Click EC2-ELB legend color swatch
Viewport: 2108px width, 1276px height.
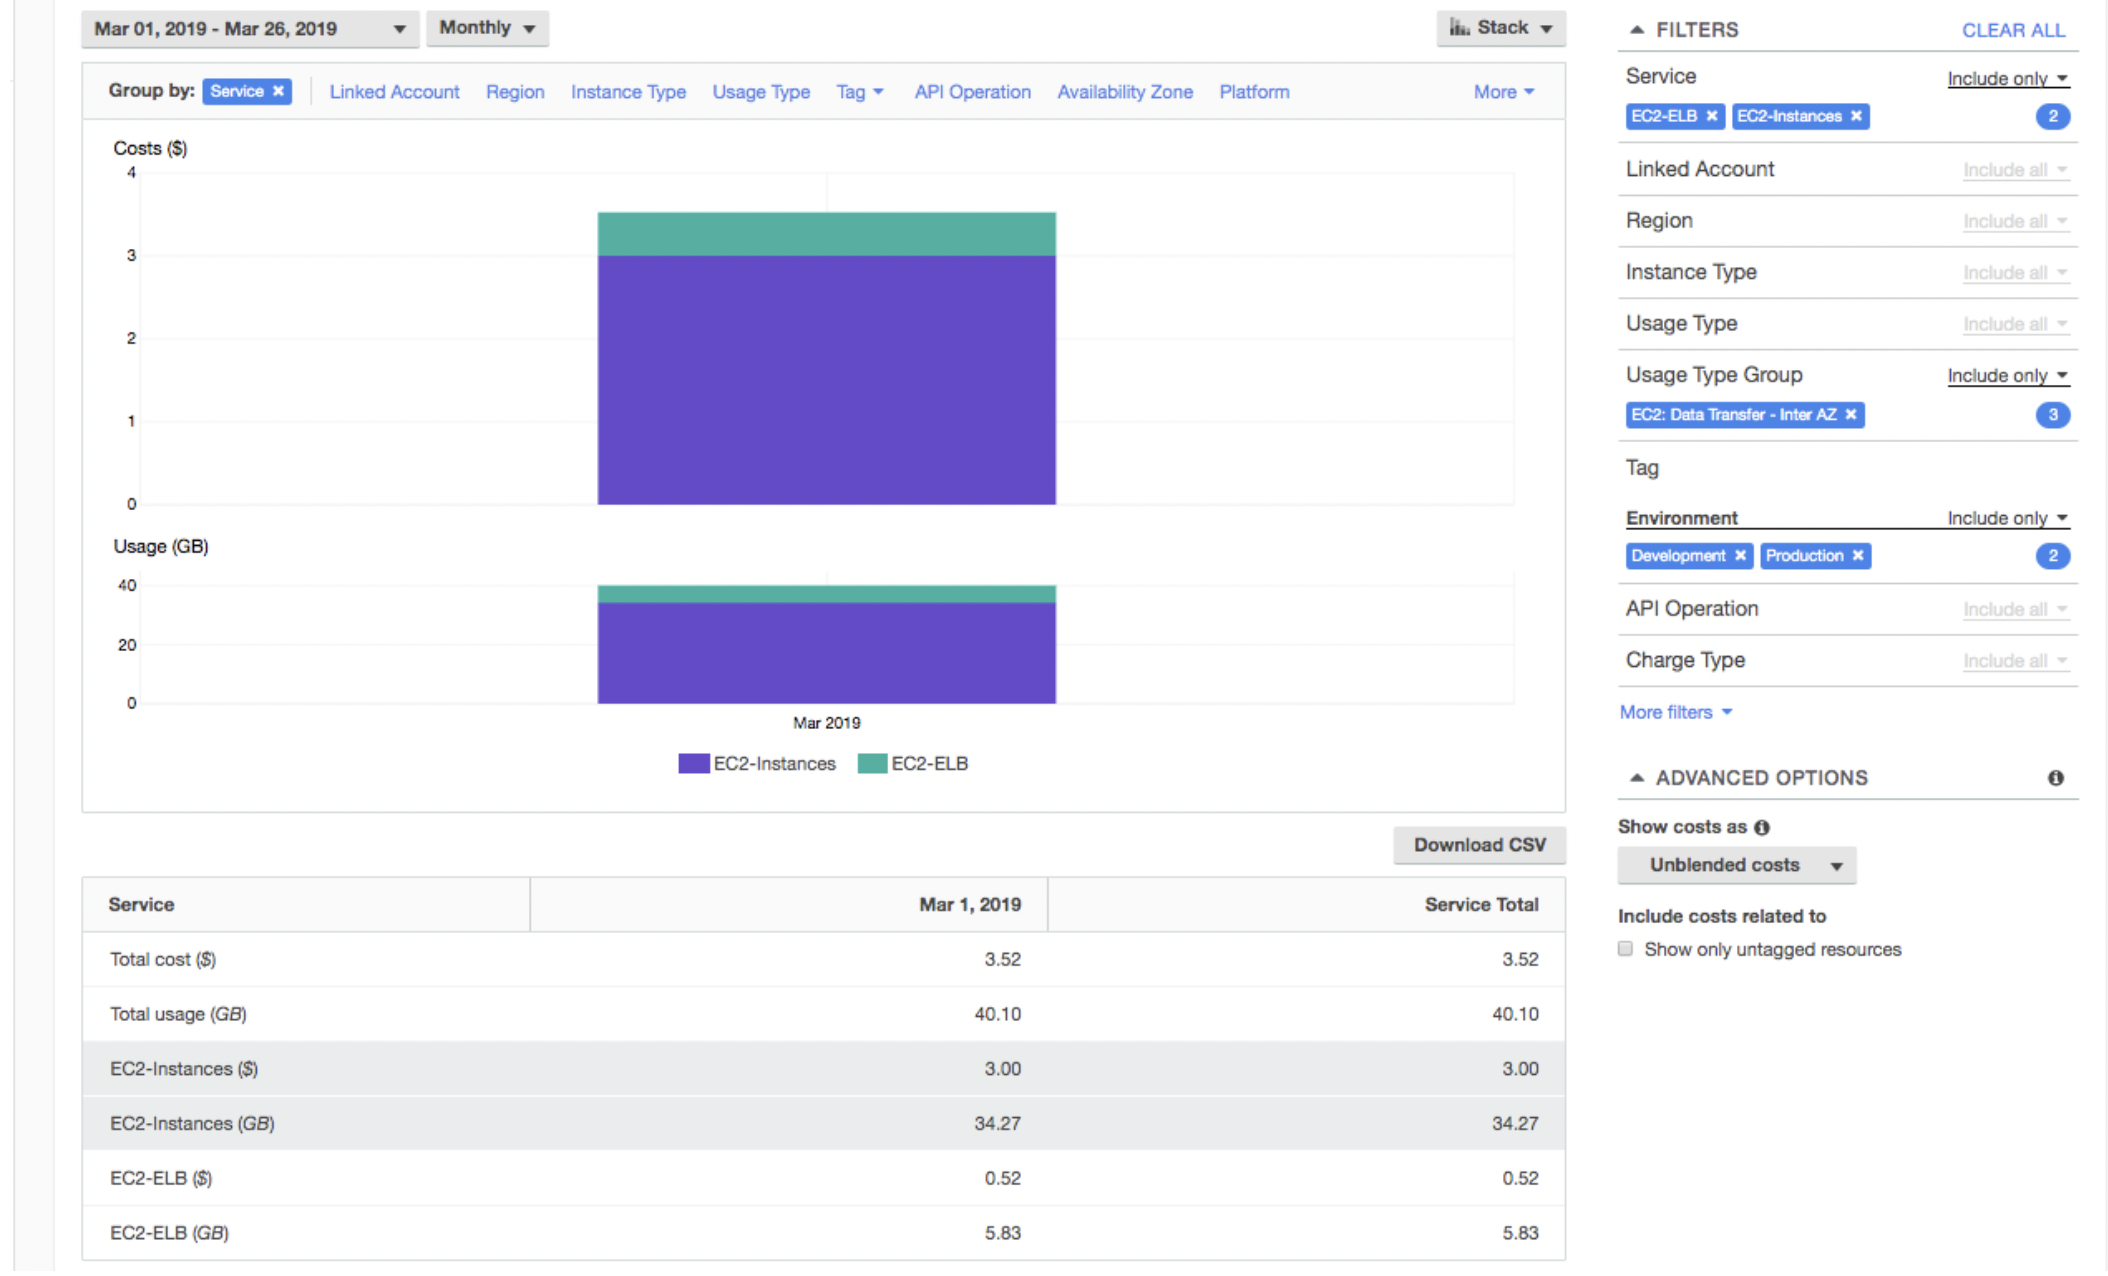[872, 763]
